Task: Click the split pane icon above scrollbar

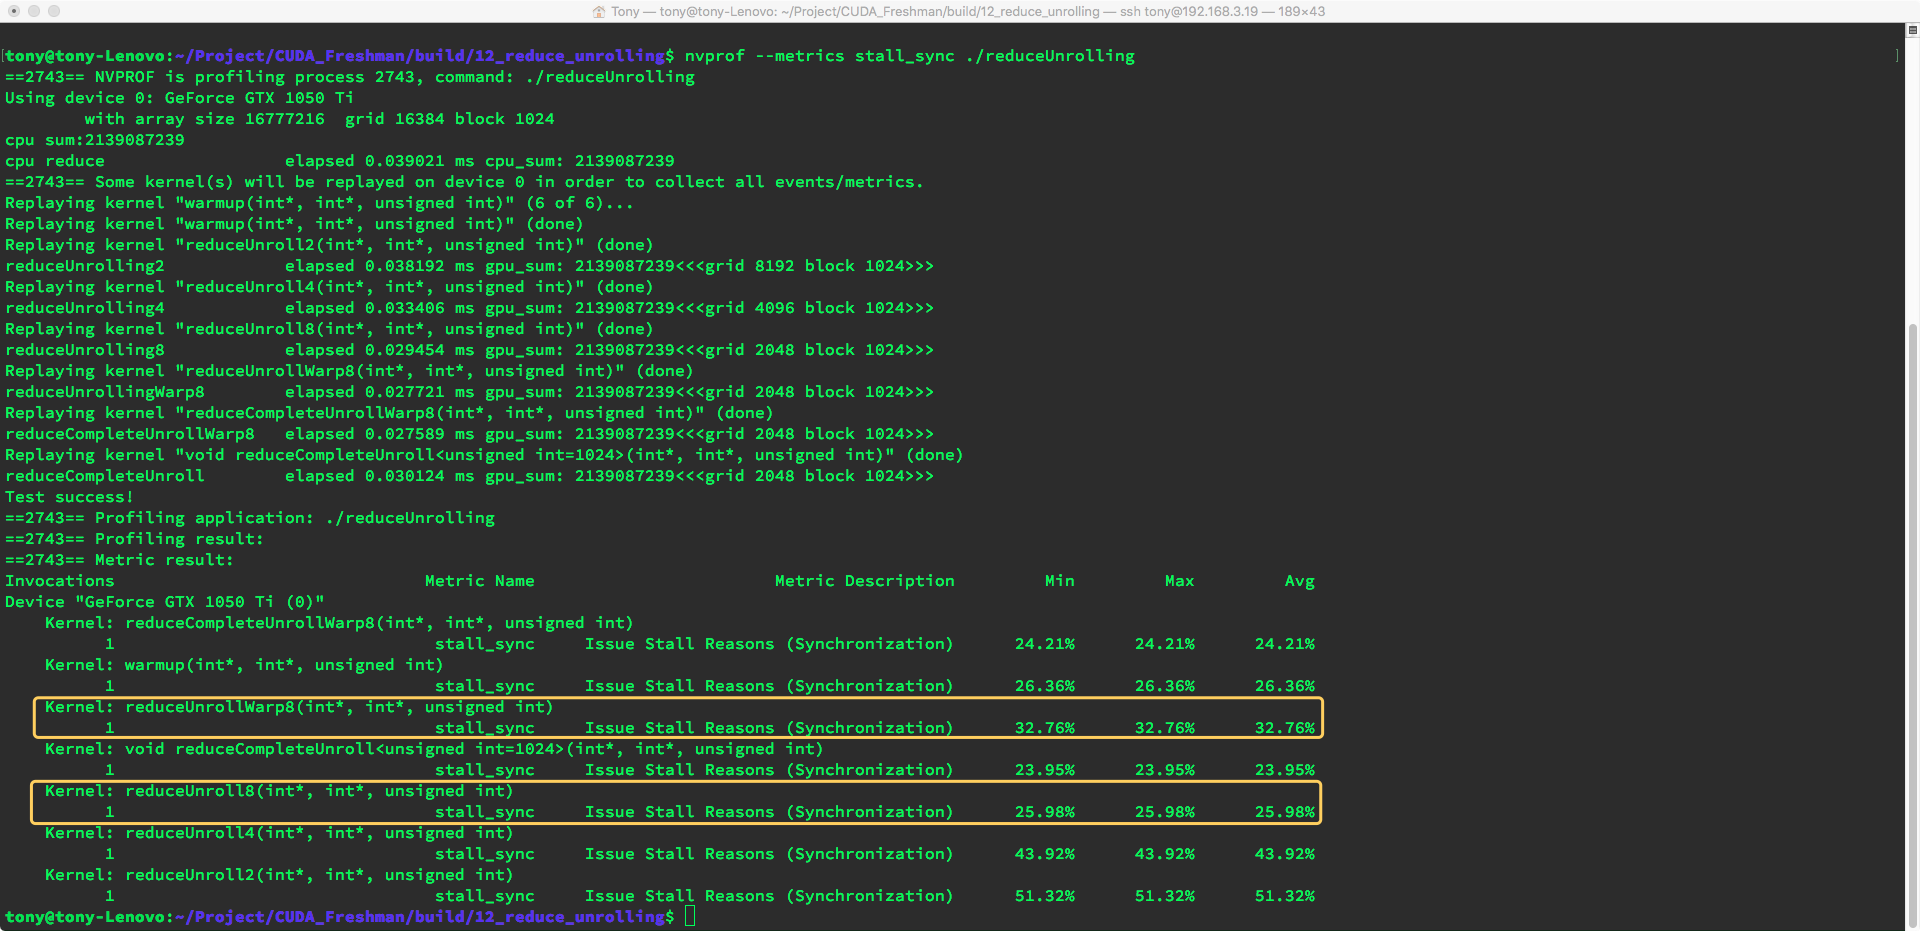Action: tap(1912, 31)
